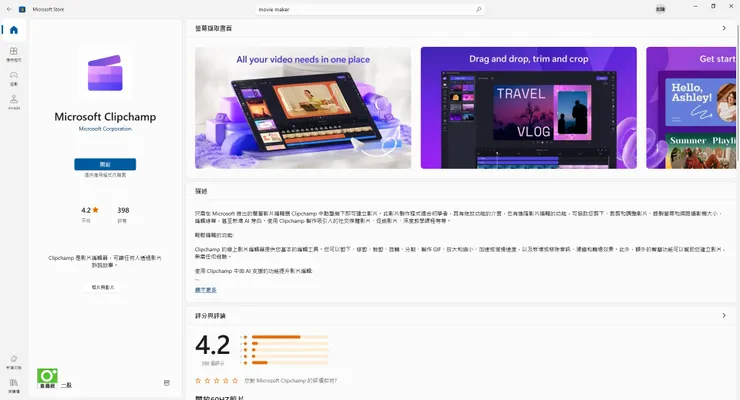Rate Clipchamp one star
The height and width of the screenshot is (400, 740).
[198, 380]
